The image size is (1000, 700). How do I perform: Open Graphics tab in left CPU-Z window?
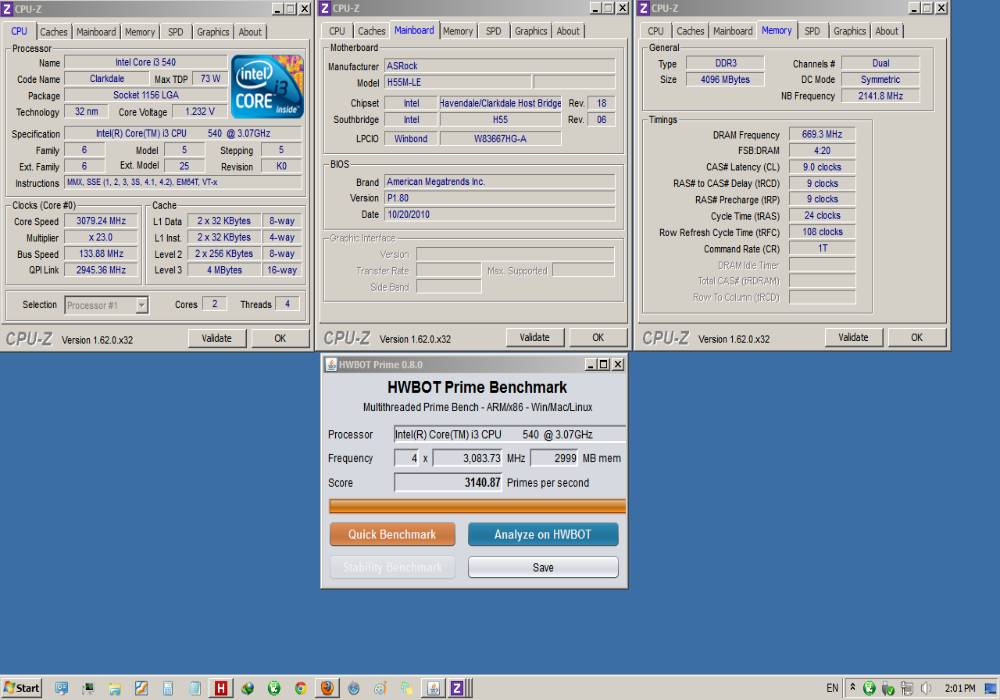[213, 32]
